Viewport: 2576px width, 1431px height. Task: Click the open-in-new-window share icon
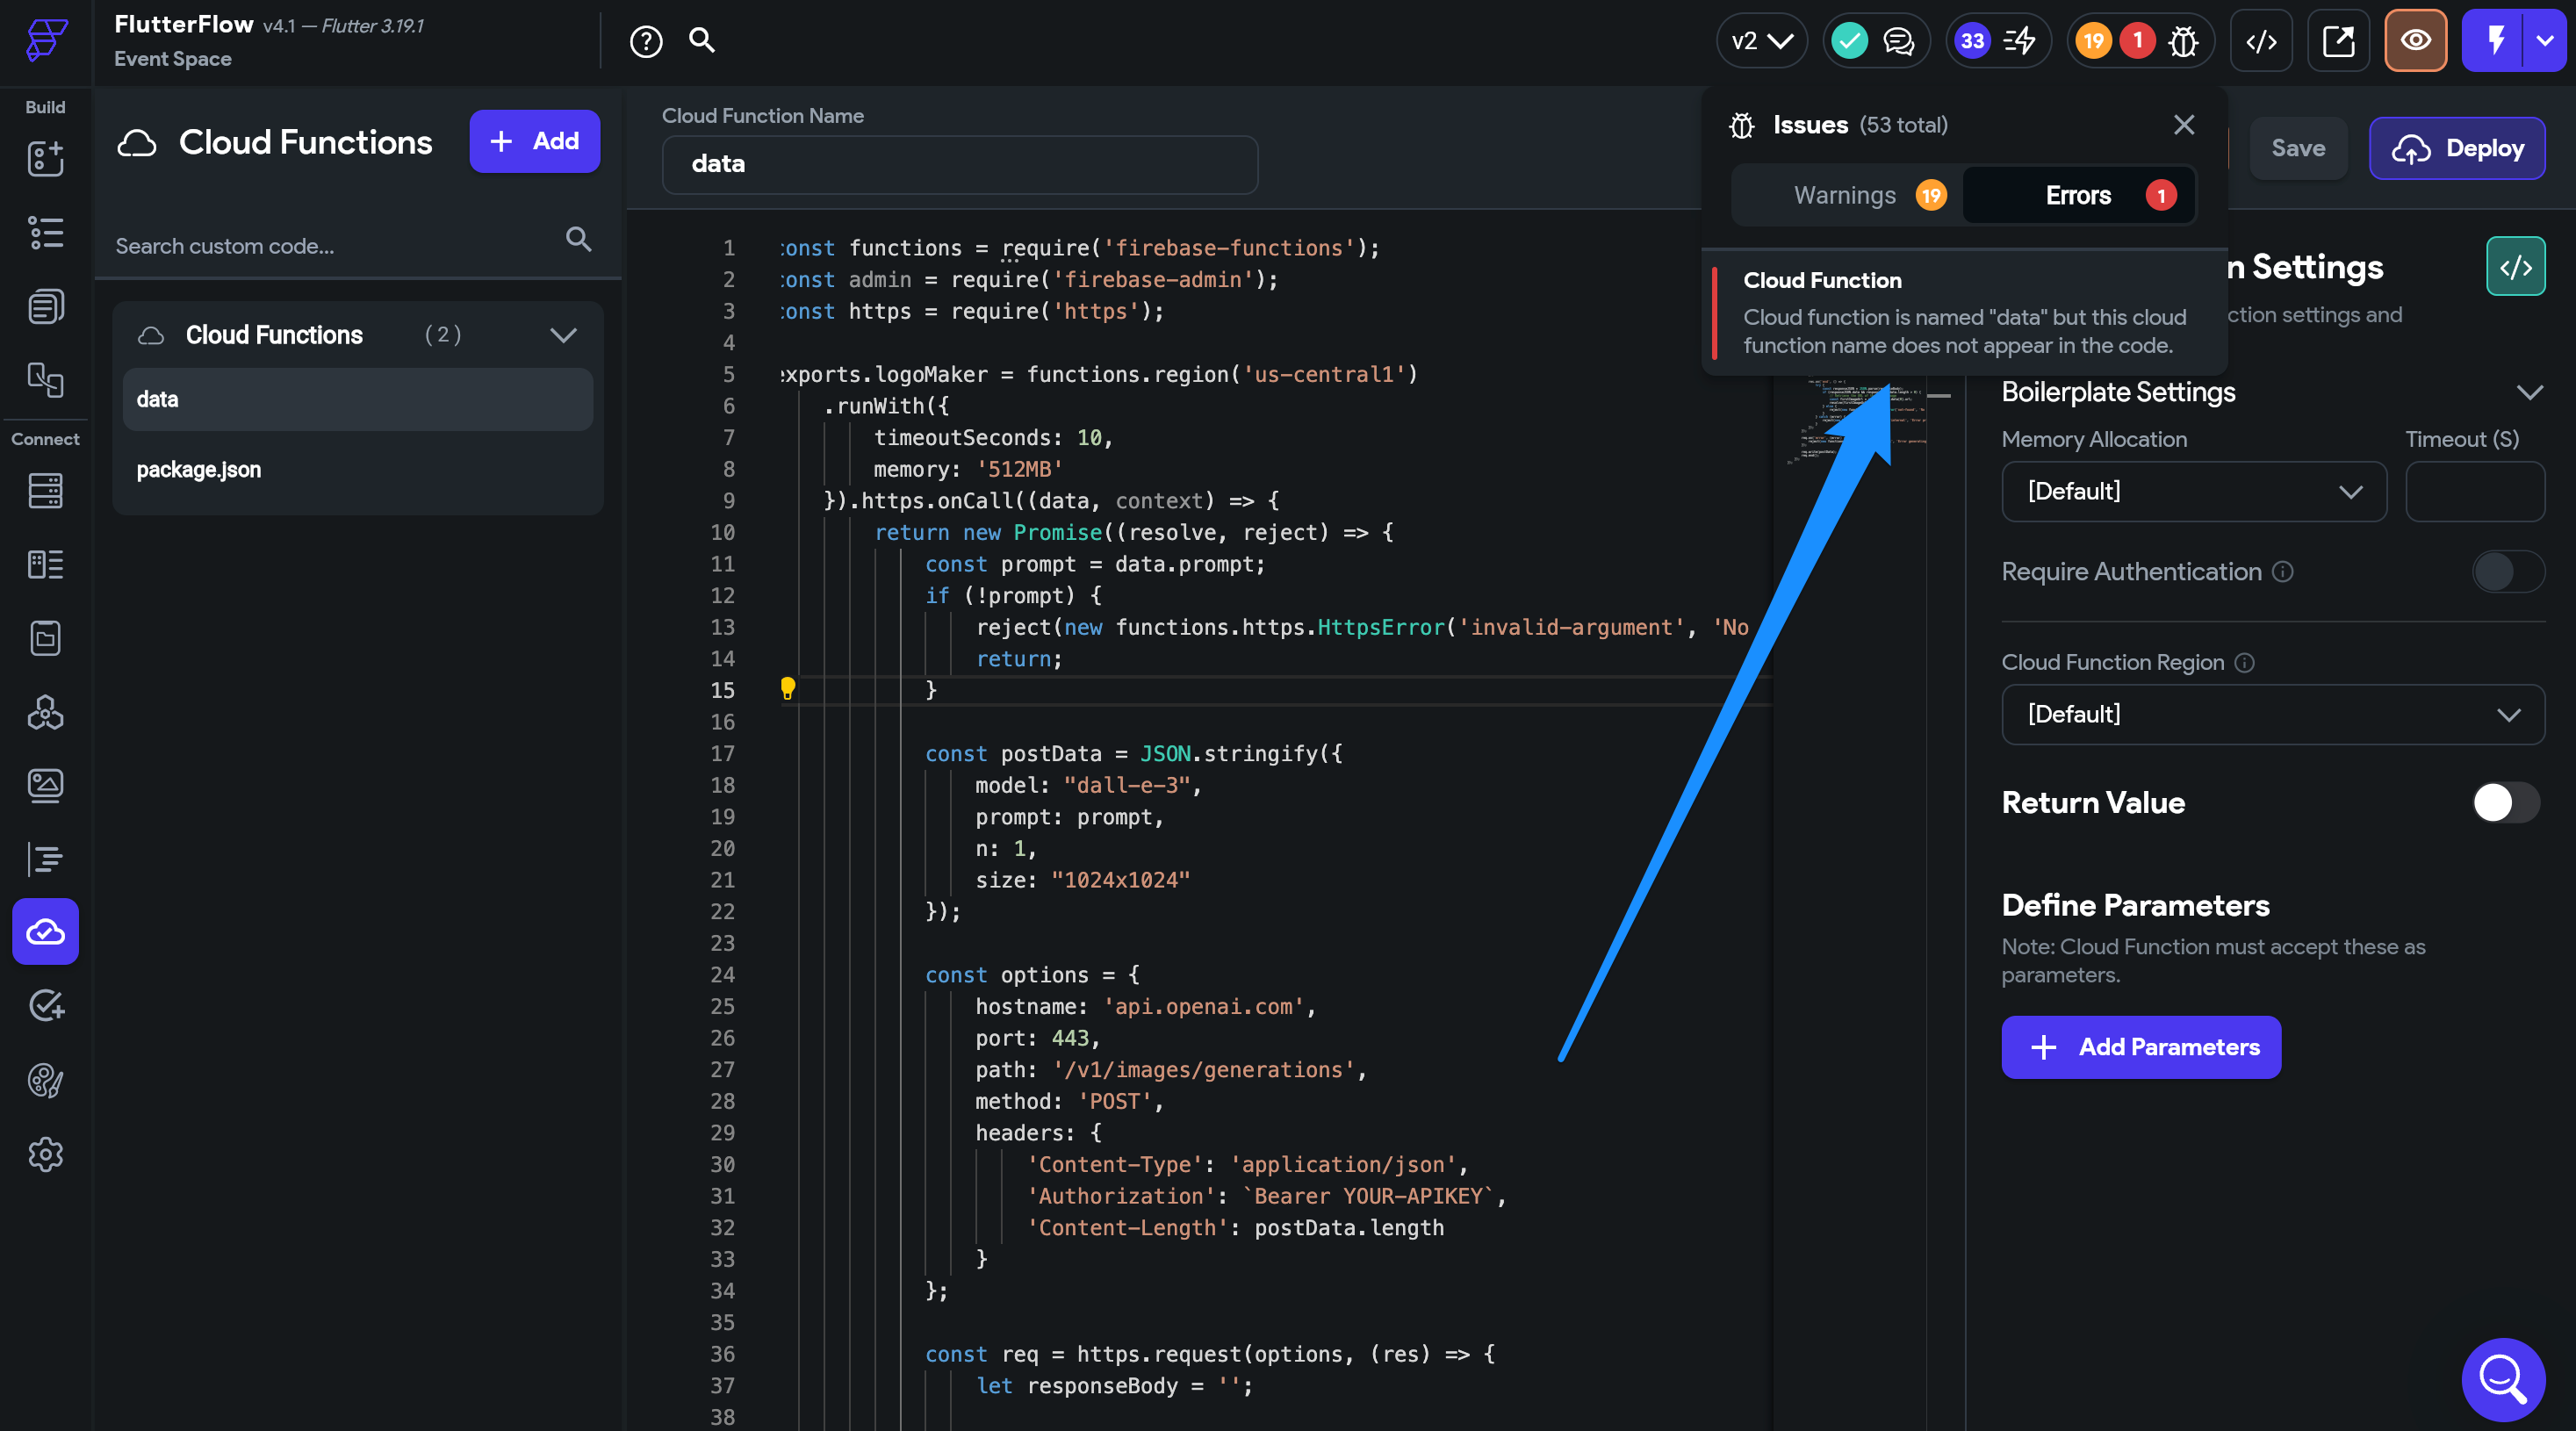click(2338, 41)
